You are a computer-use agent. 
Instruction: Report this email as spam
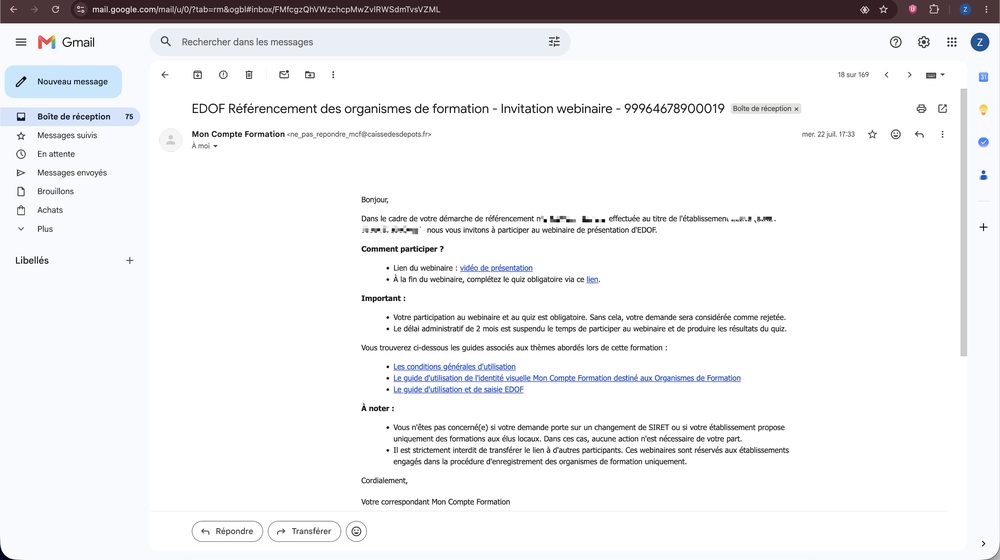(223, 75)
